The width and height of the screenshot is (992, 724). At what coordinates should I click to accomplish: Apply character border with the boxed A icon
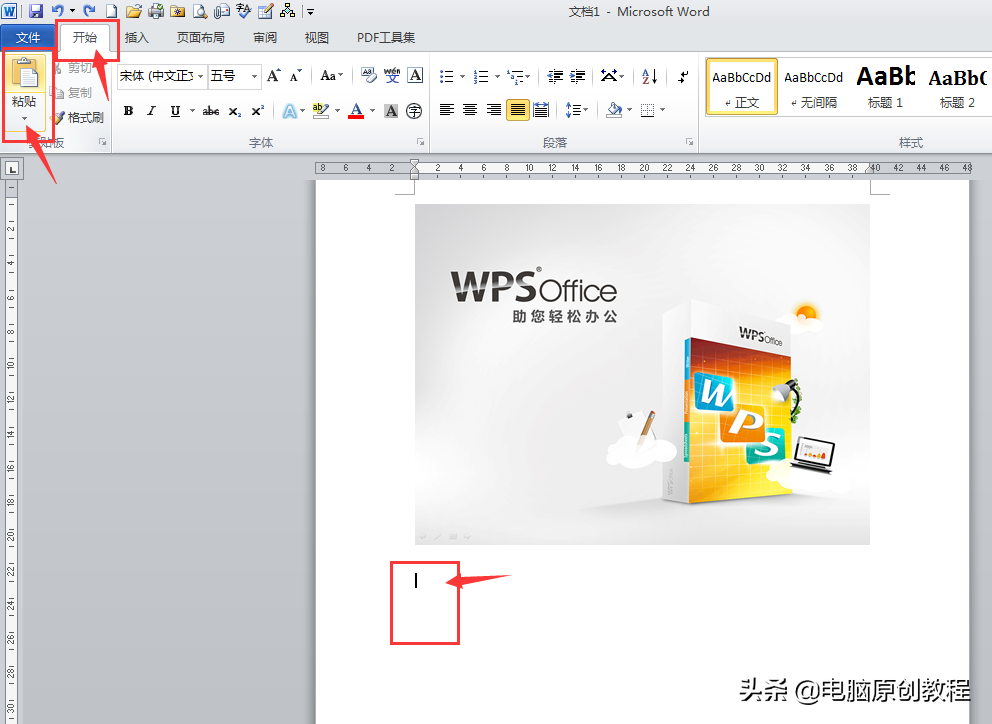[416, 76]
